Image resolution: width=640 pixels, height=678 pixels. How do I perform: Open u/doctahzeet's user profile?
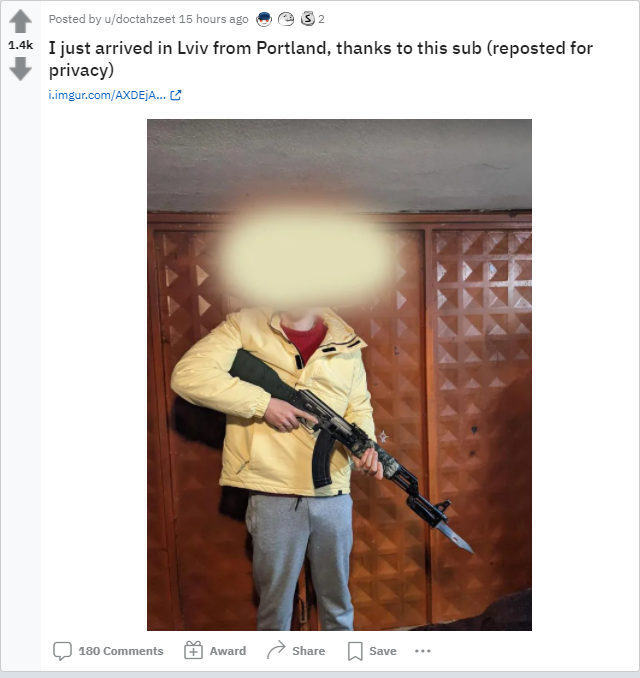coord(140,19)
